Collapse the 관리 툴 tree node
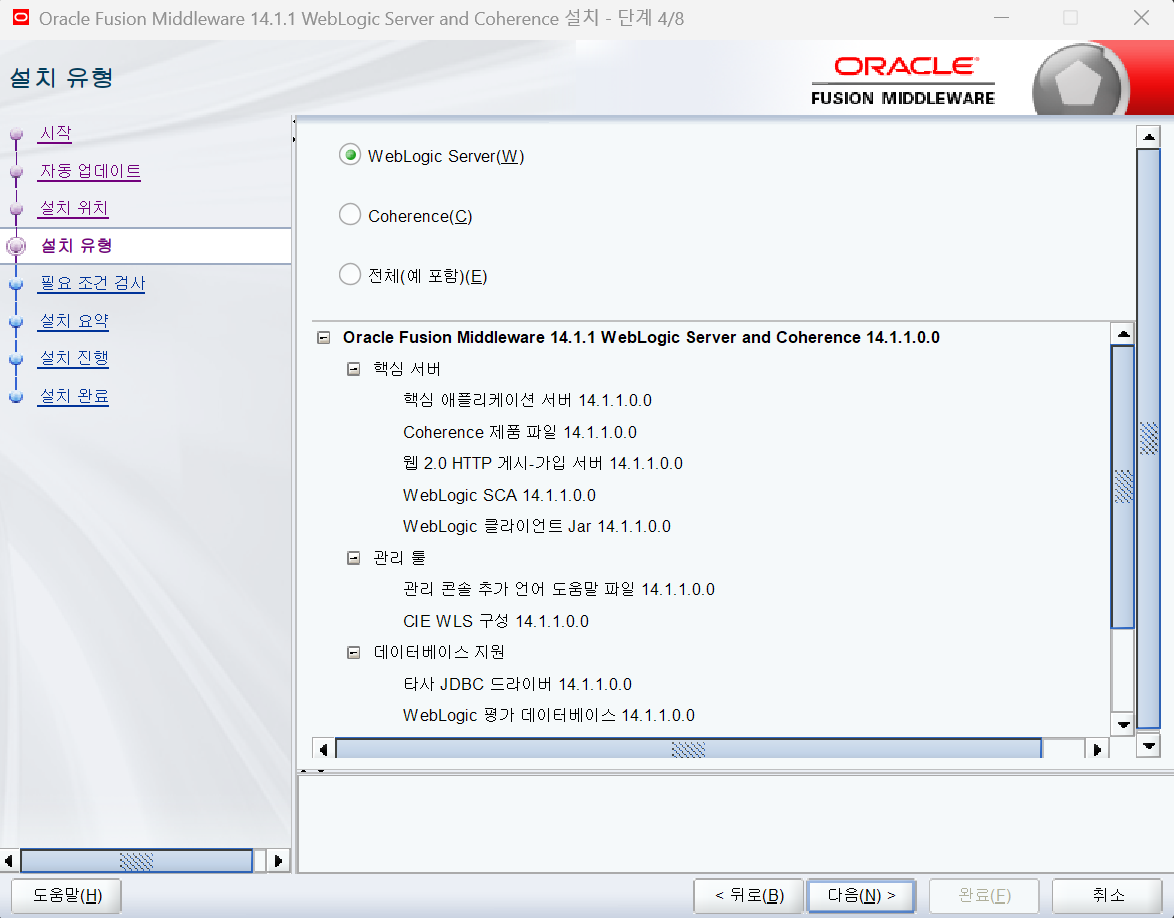Viewport: 1174px width, 918px height. click(x=353, y=558)
